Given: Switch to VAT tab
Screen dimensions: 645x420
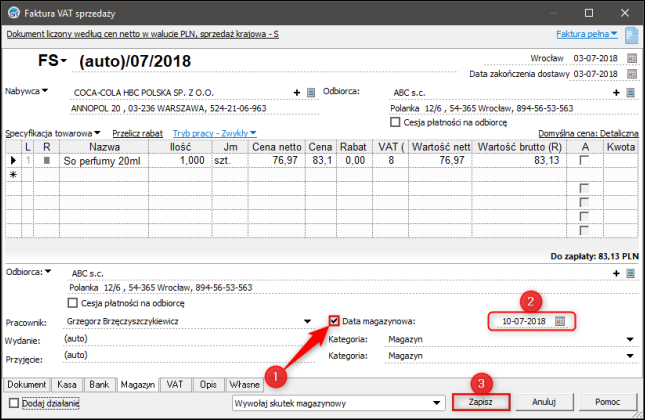Looking at the screenshot, I should tap(174, 385).
